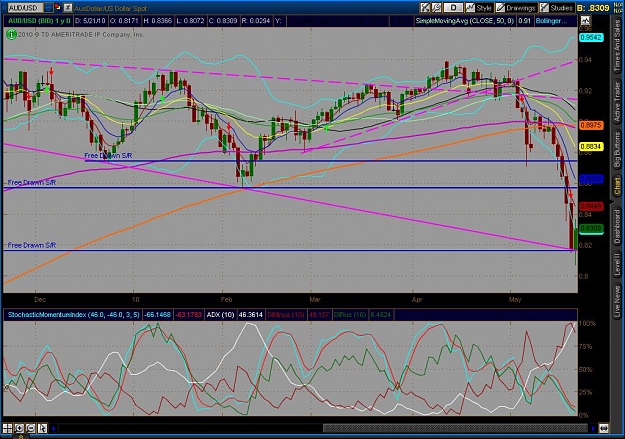625x439 pixels.
Task: Open the Studies menu
Action: 556,8
